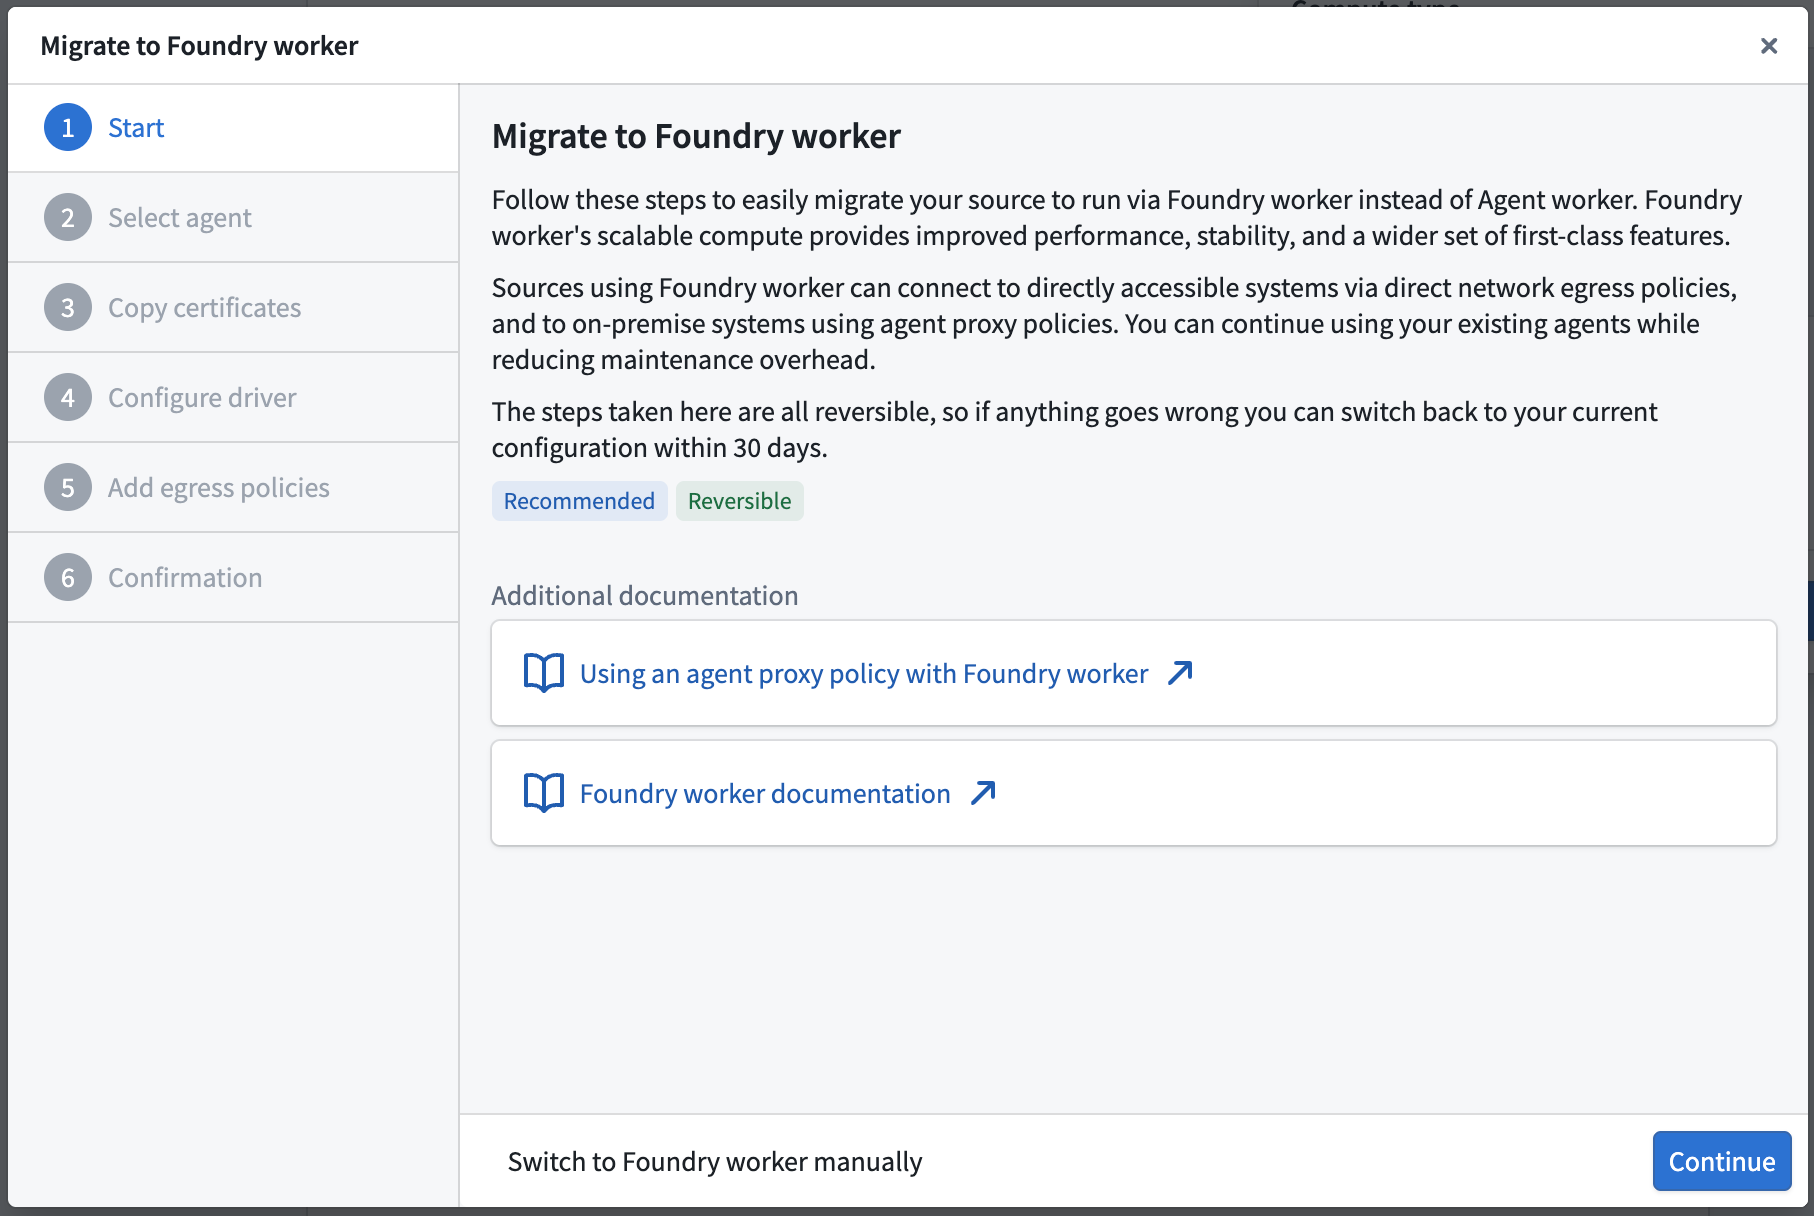1814x1216 pixels.
Task: Click the step 3 number circle
Action: pos(68,308)
